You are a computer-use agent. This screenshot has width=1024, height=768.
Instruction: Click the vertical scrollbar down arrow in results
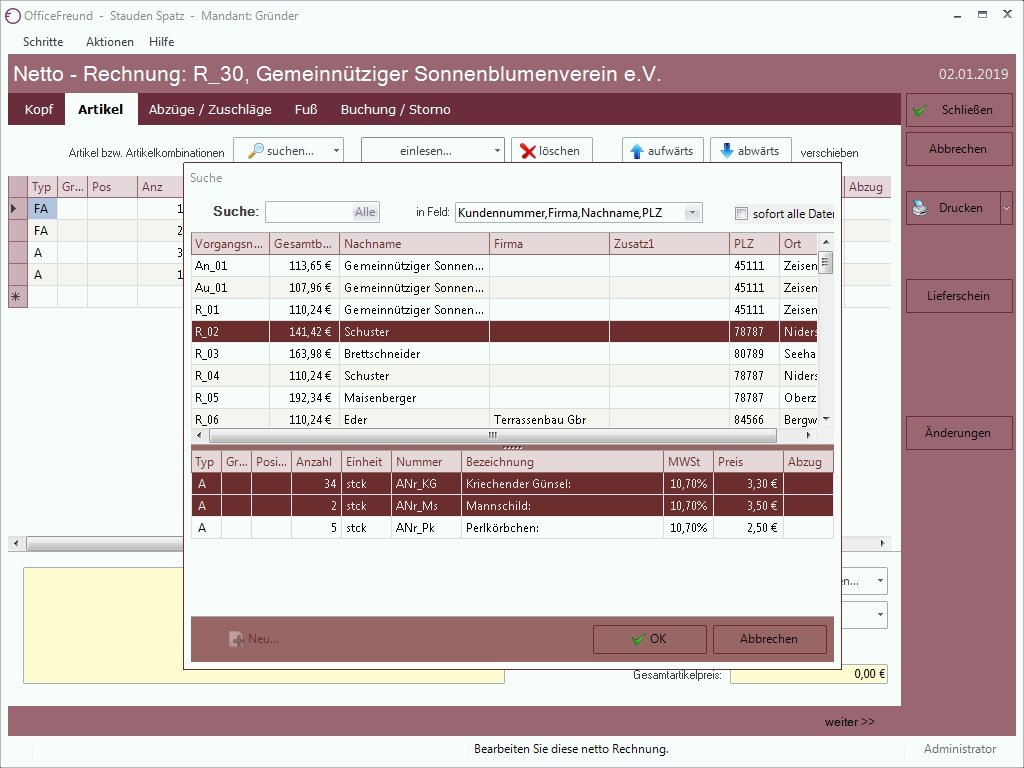(x=825, y=419)
